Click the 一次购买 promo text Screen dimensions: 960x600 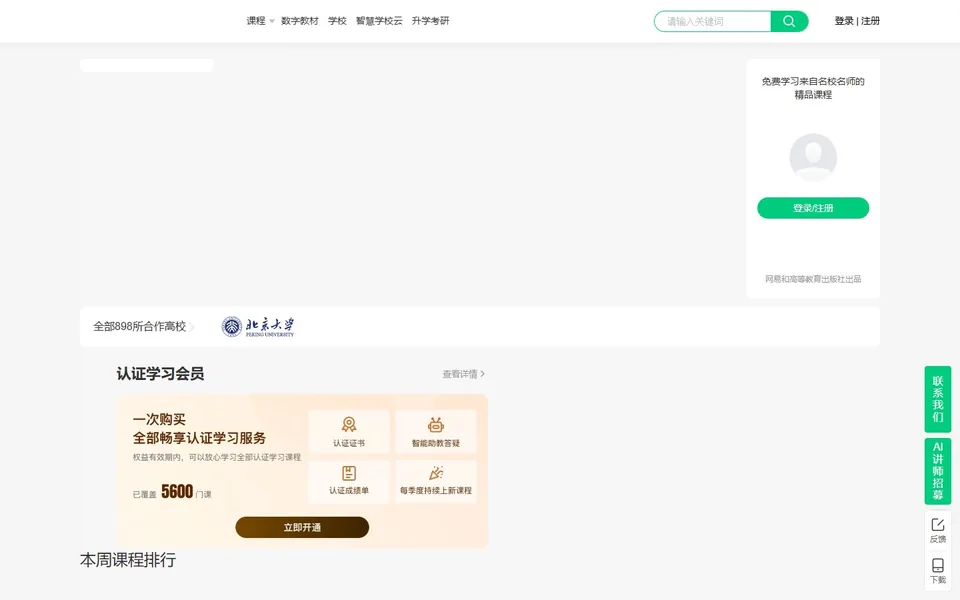[159, 419]
